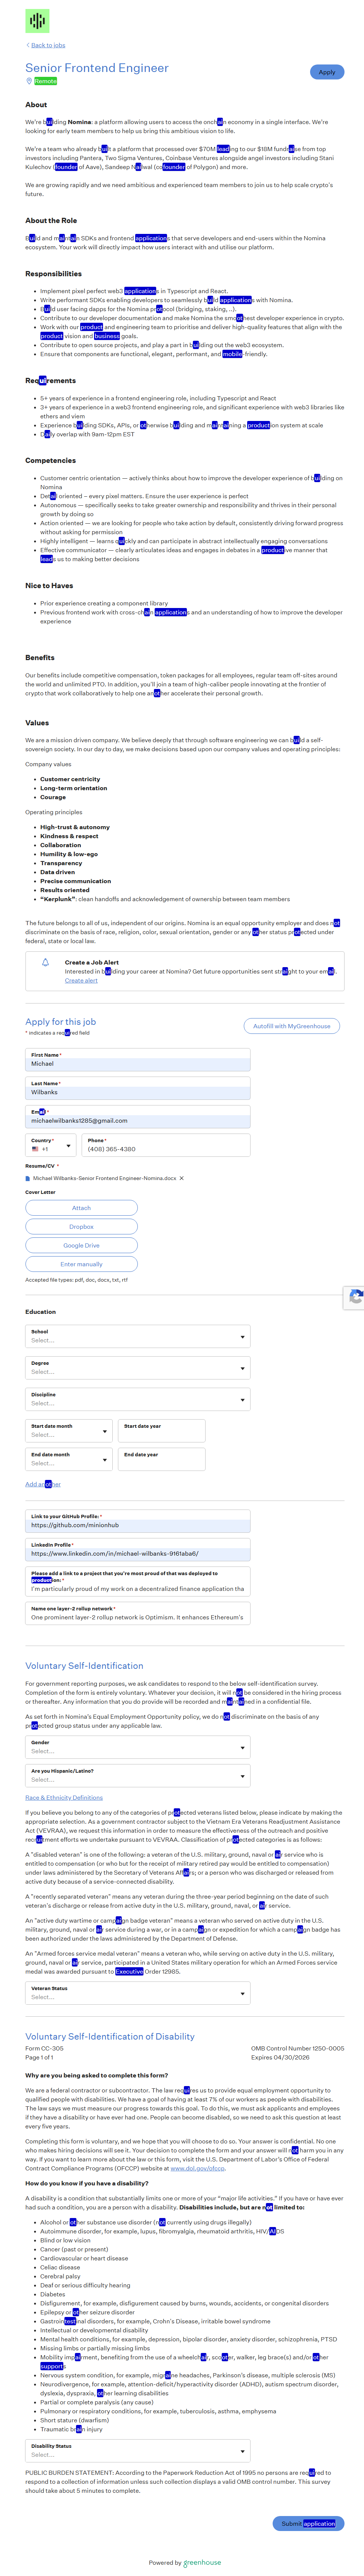Click the resume document file icon
This screenshot has width=364, height=2576.
click(x=28, y=1178)
